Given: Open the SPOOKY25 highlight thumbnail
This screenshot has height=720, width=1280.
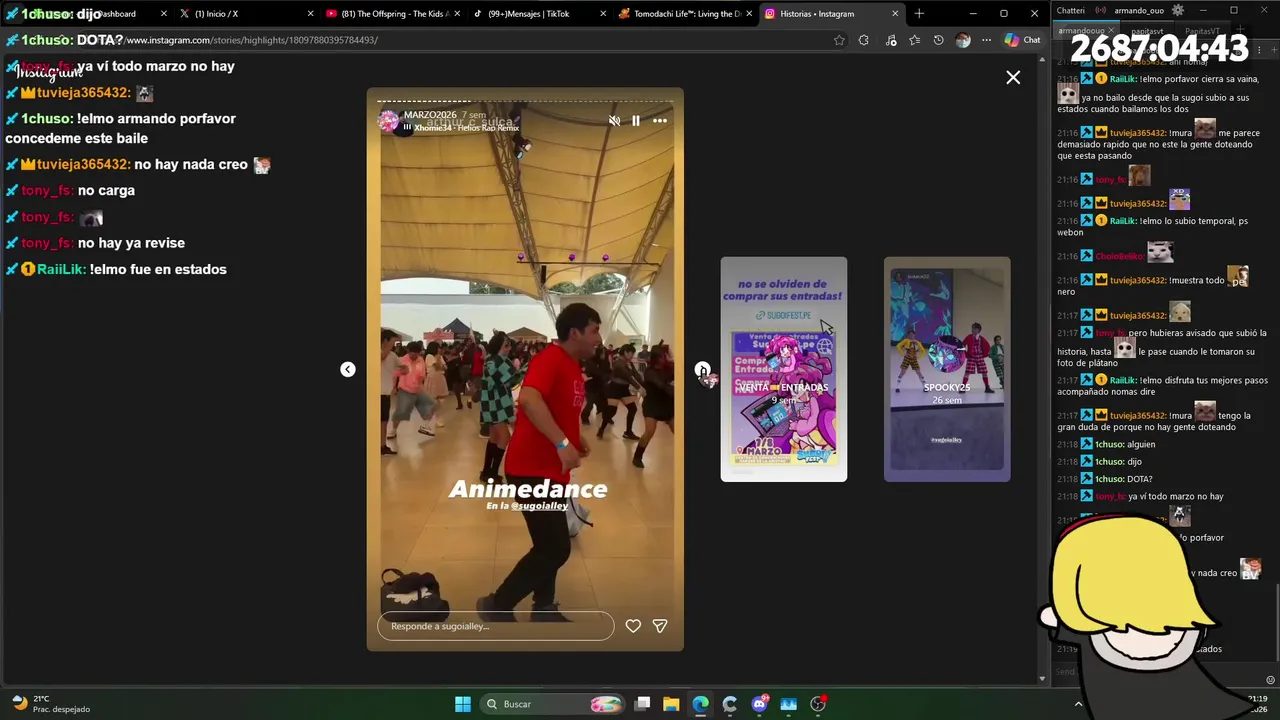Looking at the screenshot, I should click(947, 369).
